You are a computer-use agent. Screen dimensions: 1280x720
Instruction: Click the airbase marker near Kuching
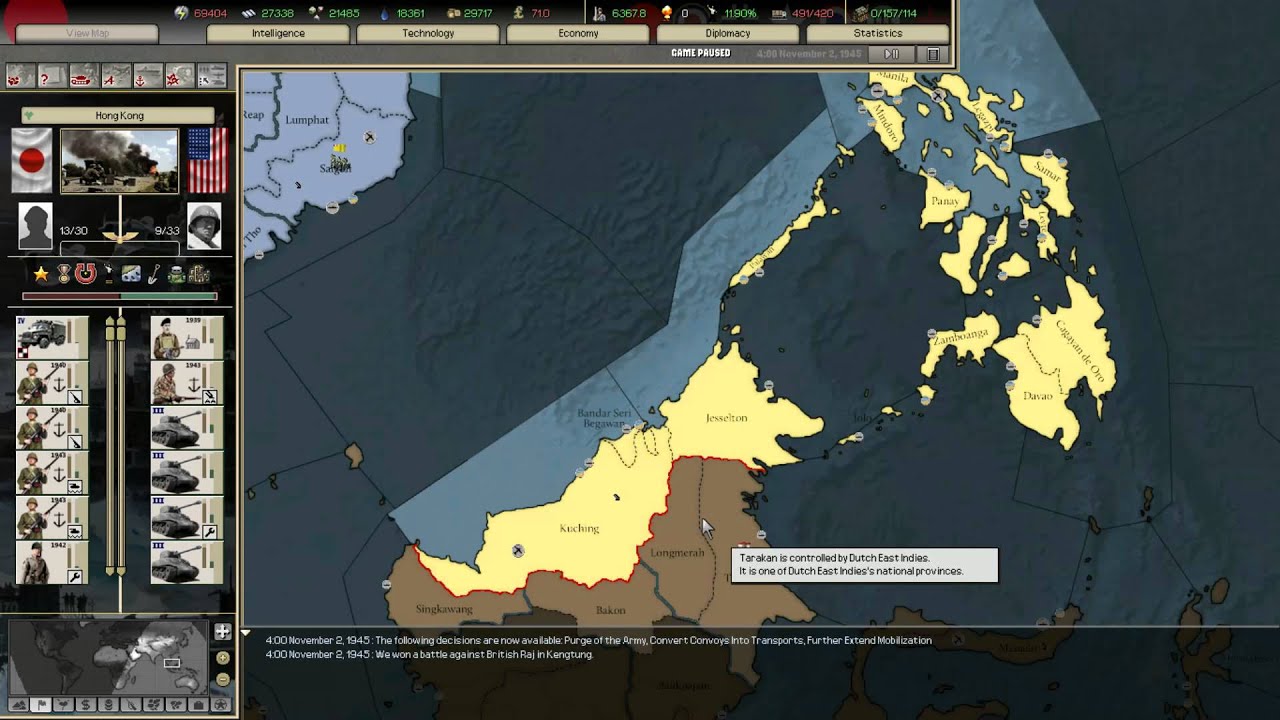point(518,550)
